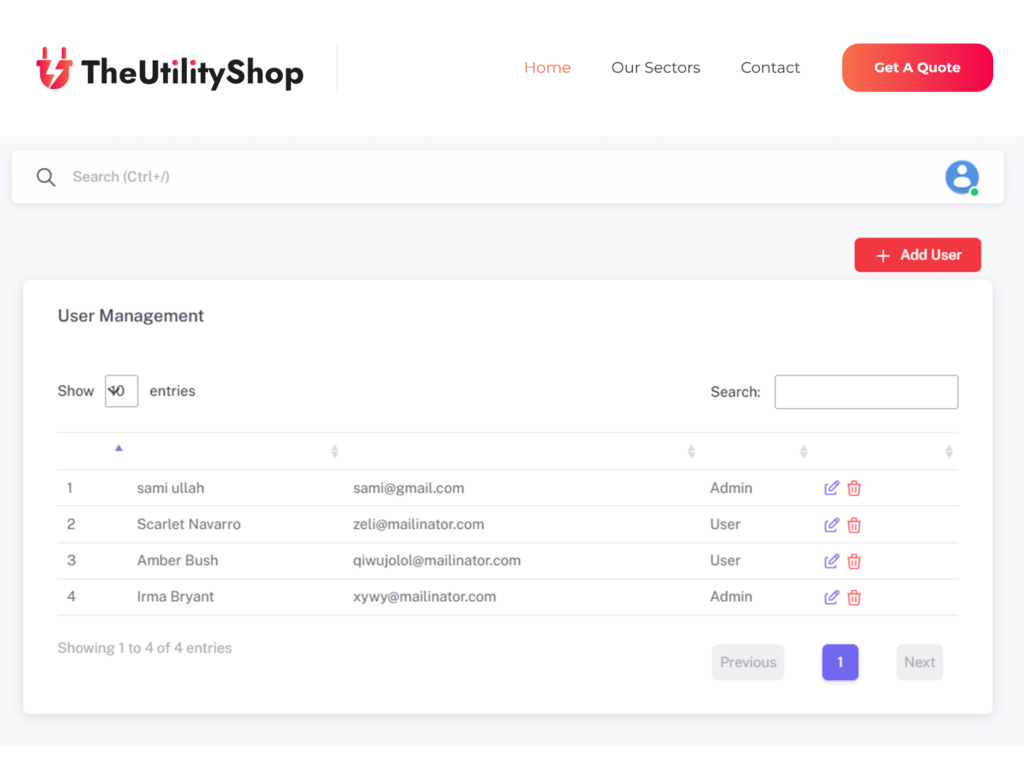1024x764 pixels.
Task: Sort by the first column ascending arrow
Action: point(119,449)
